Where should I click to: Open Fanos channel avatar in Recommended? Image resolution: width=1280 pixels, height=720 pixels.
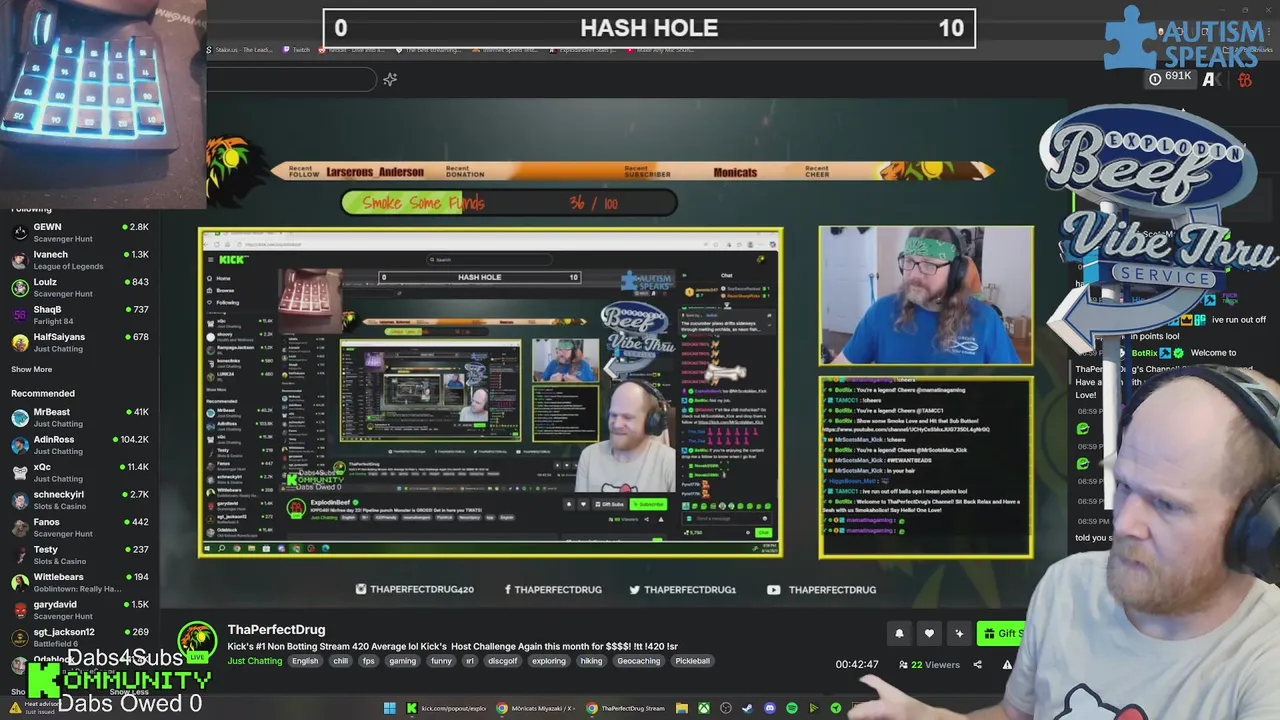[19, 527]
